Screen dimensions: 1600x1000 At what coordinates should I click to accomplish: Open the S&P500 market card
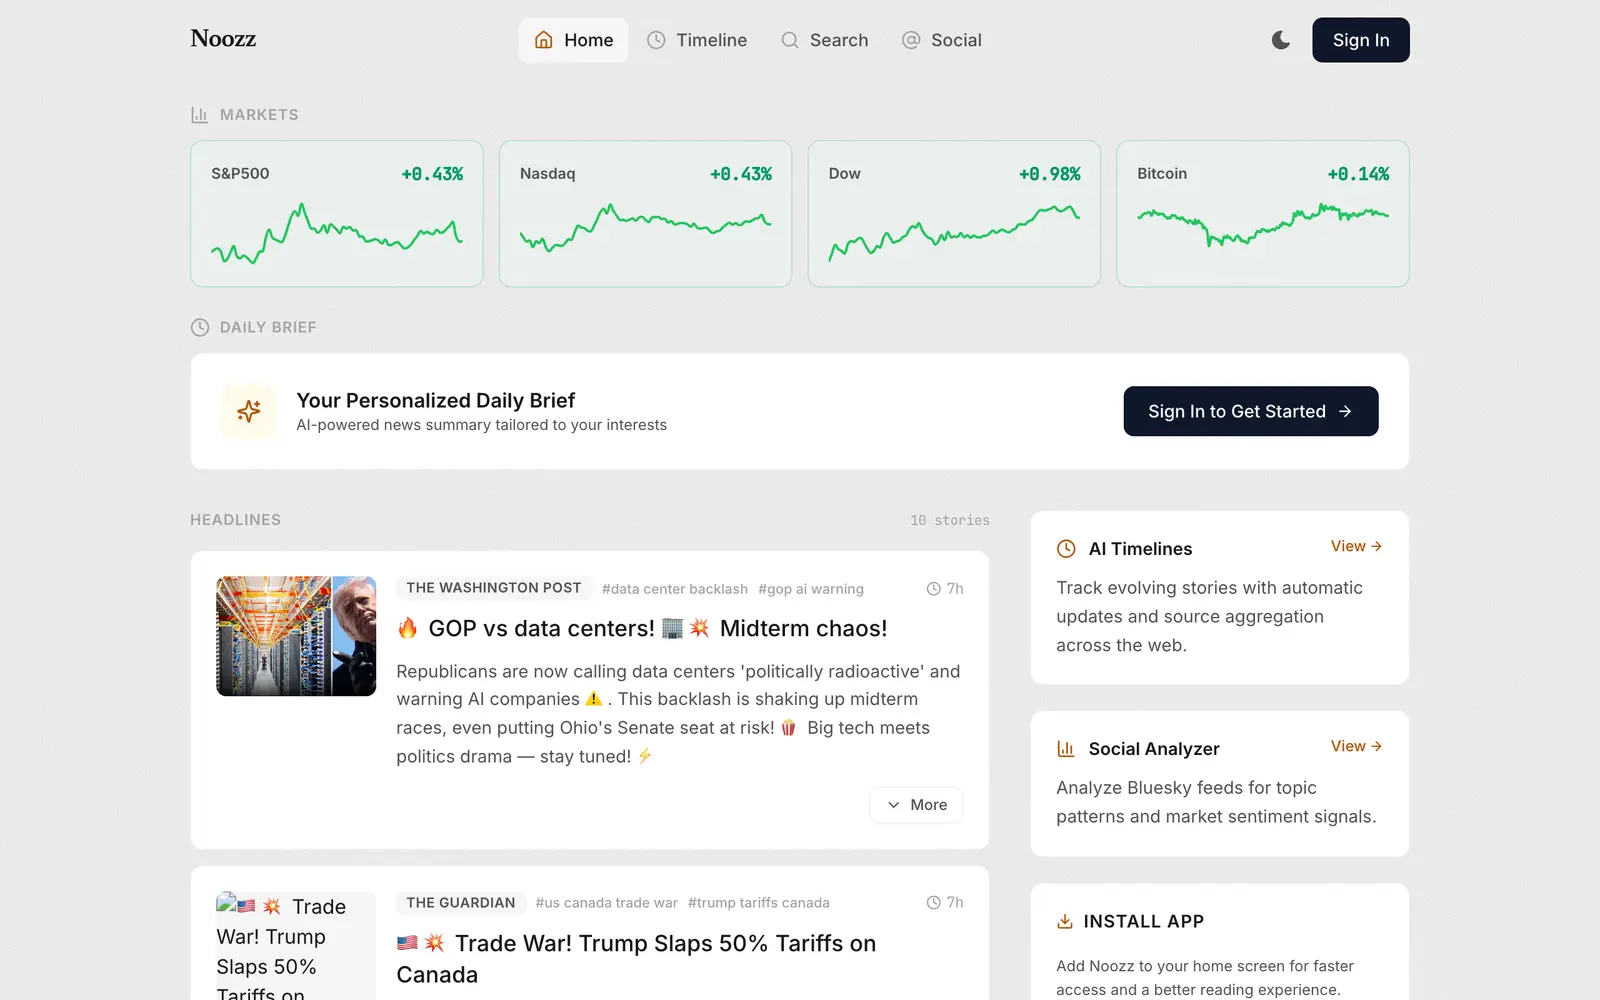(x=337, y=214)
